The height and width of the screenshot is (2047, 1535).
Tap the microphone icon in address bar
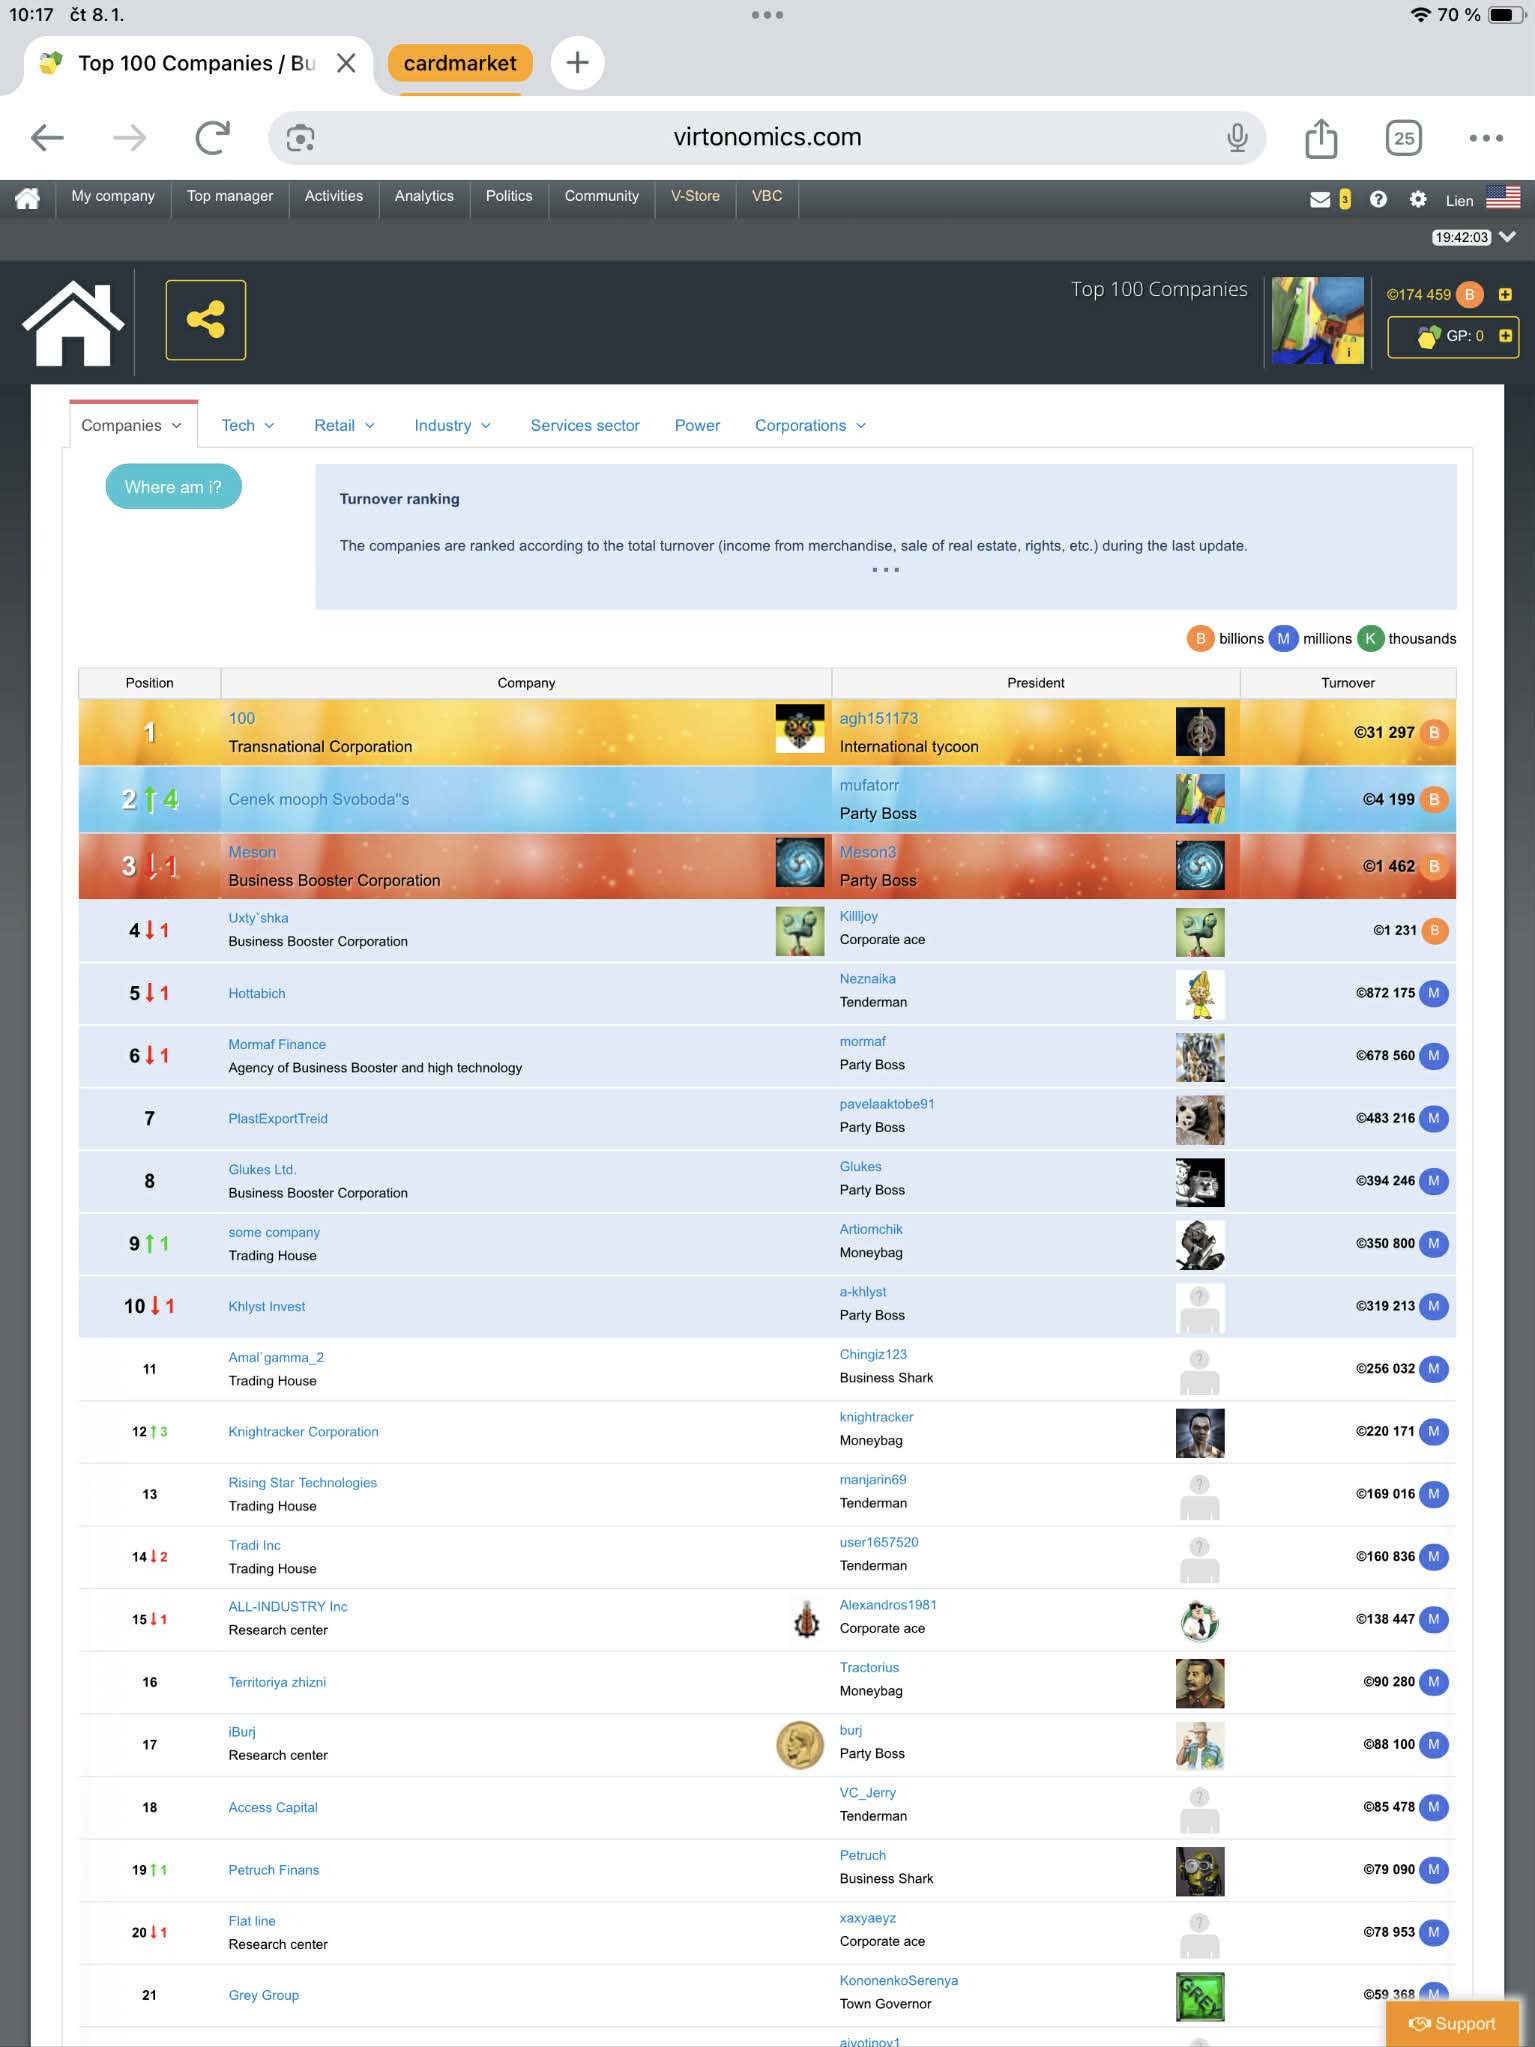click(1237, 138)
